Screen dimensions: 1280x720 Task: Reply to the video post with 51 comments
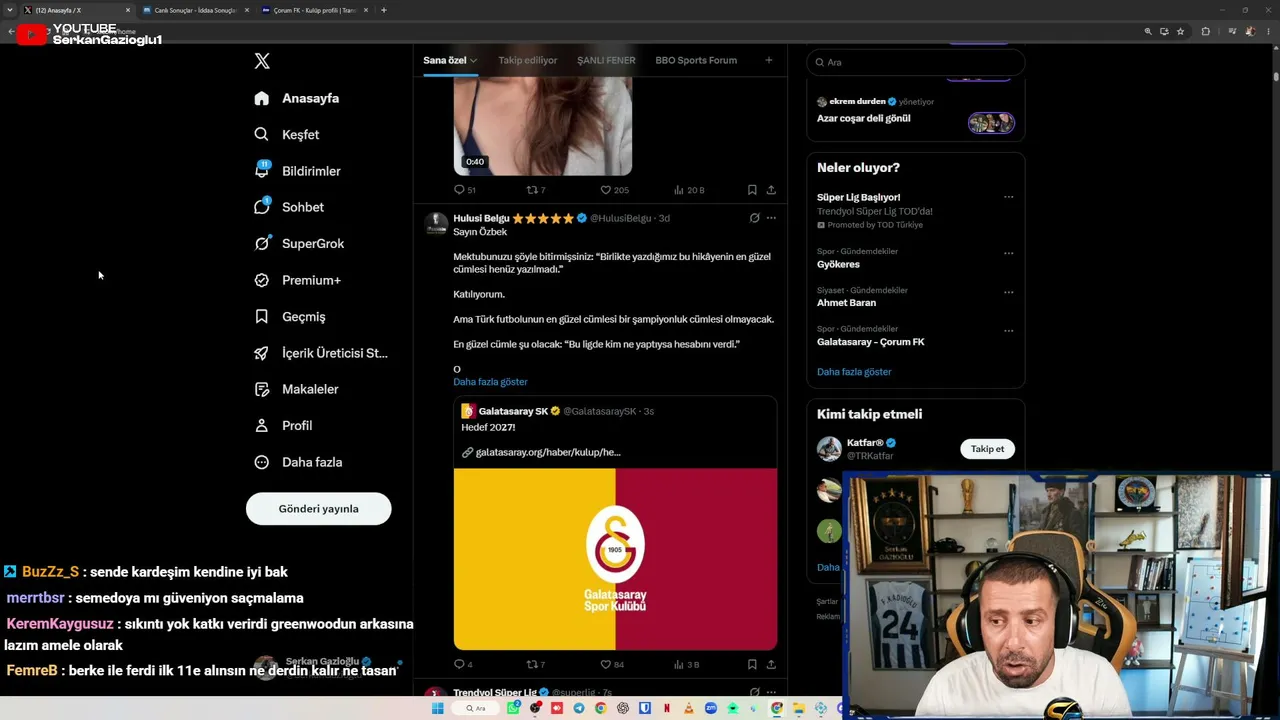point(465,190)
